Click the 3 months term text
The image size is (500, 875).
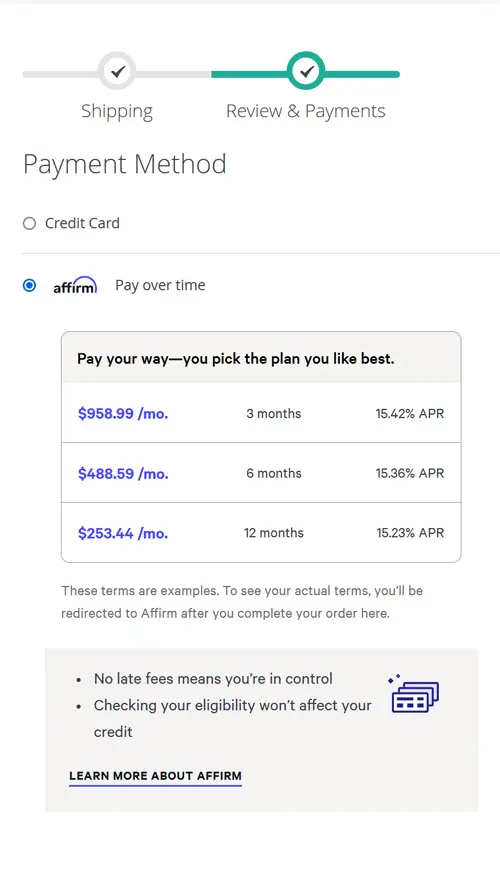273,414
